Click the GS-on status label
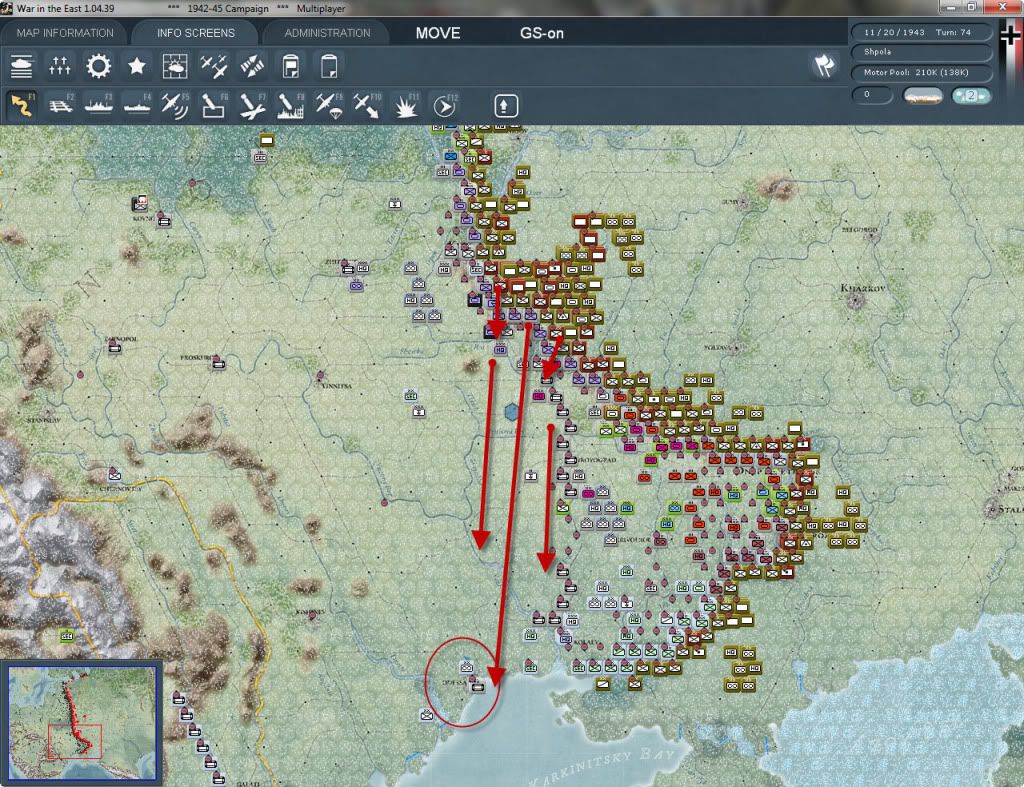Image resolution: width=1024 pixels, height=787 pixels. click(x=541, y=33)
